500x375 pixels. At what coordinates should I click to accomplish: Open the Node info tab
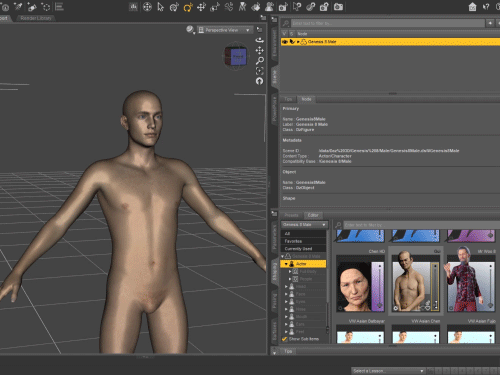click(306, 99)
